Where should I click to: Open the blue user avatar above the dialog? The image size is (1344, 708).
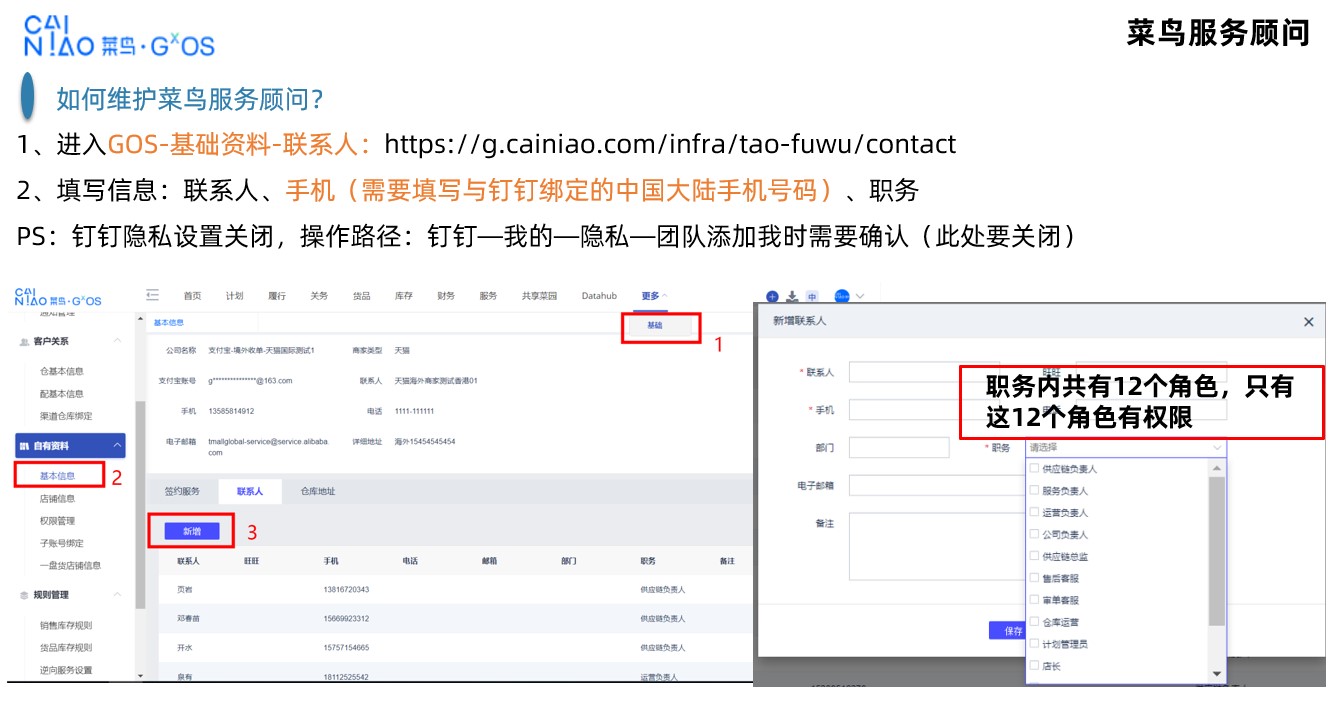point(842,296)
